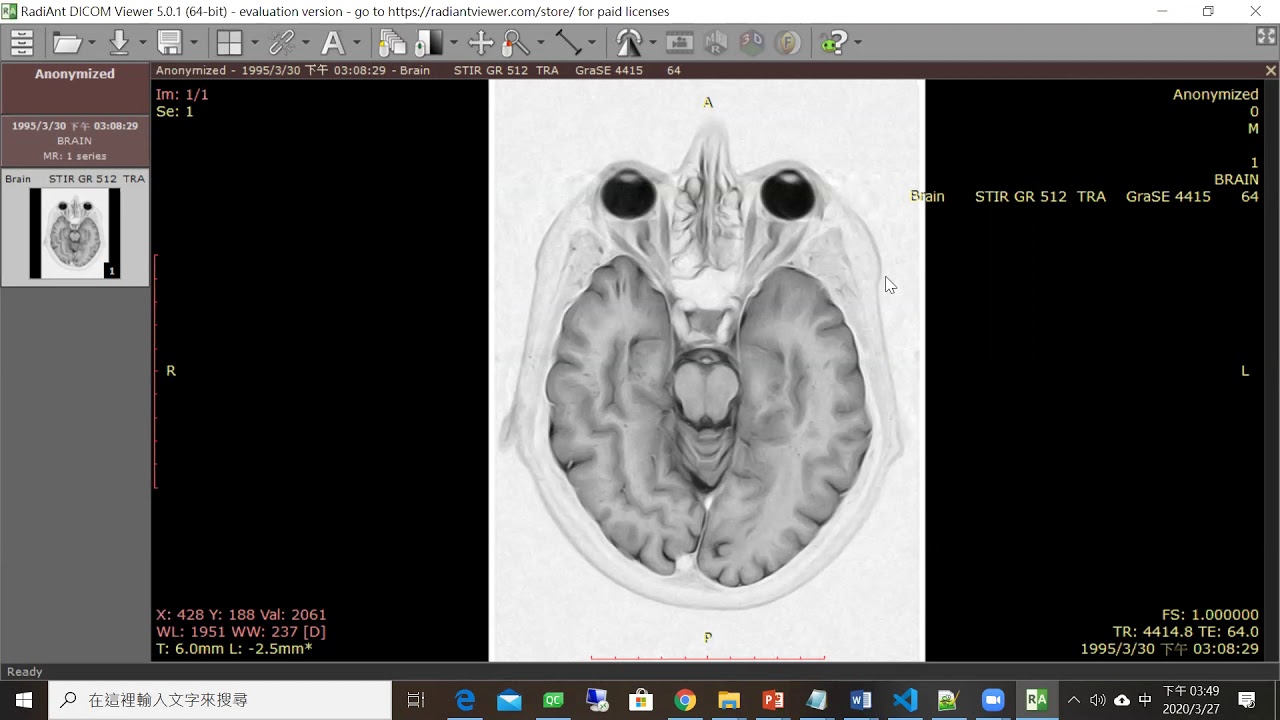Open Word from the taskbar
The width and height of the screenshot is (1280, 720).
(861, 700)
